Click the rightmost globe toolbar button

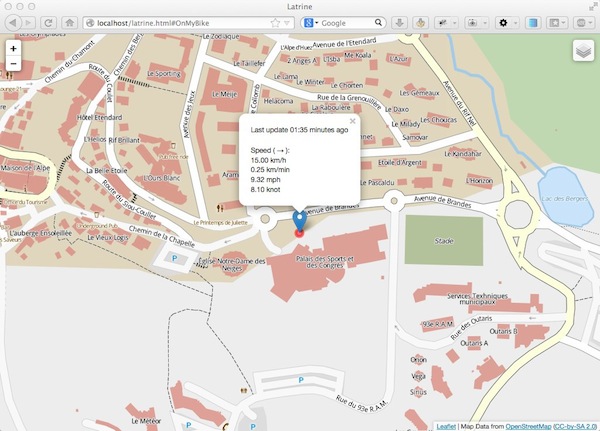click(x=583, y=23)
